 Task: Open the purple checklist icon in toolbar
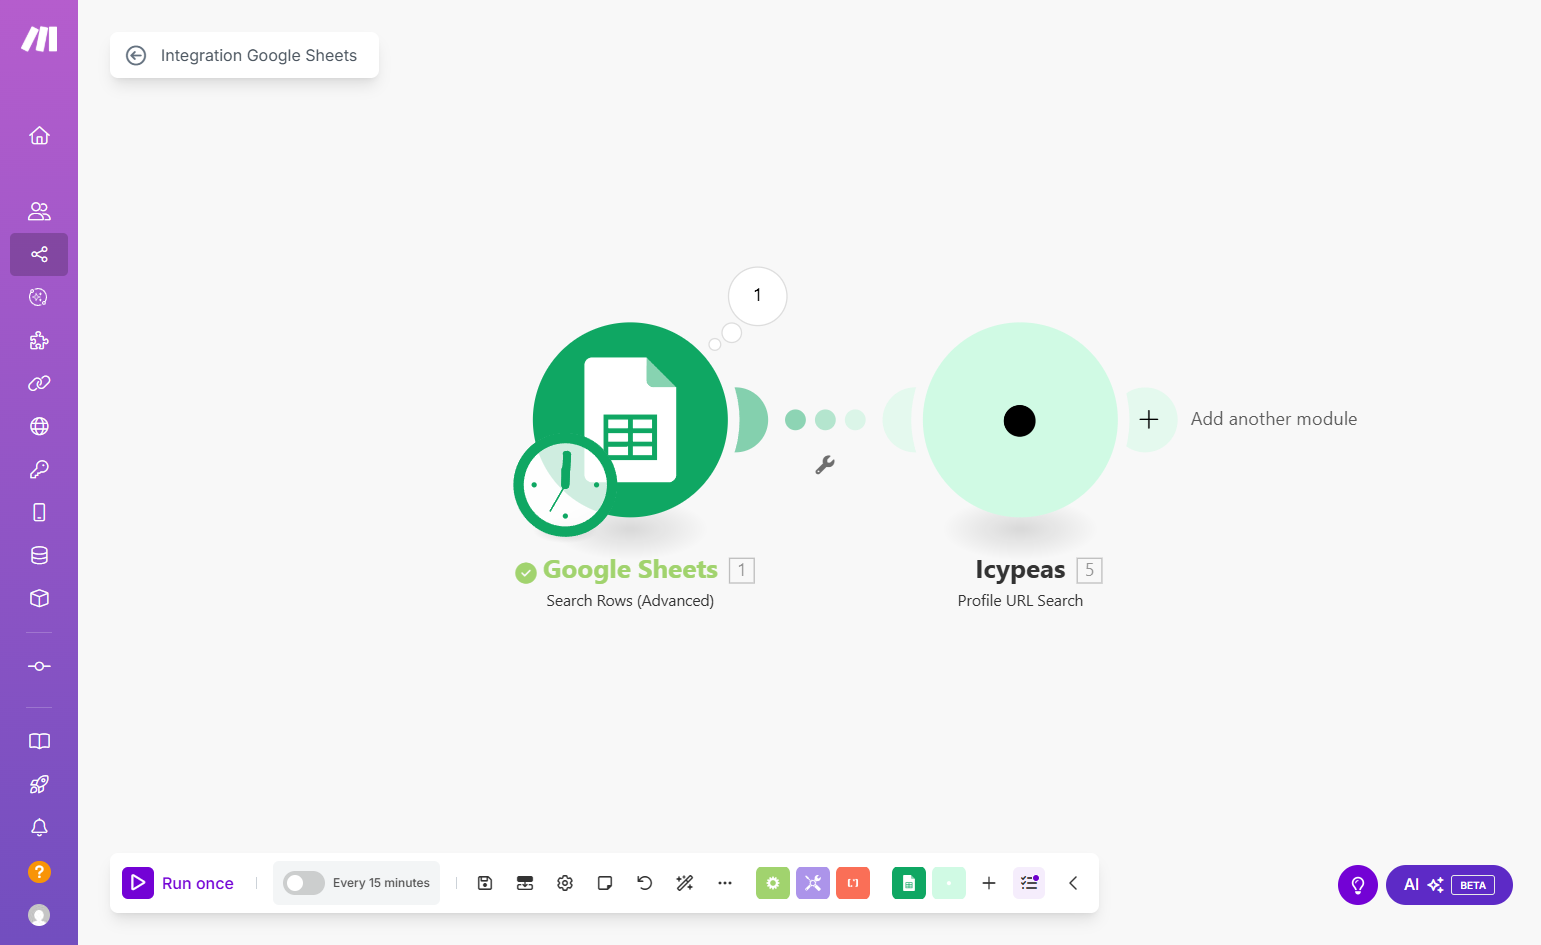pos(1029,883)
